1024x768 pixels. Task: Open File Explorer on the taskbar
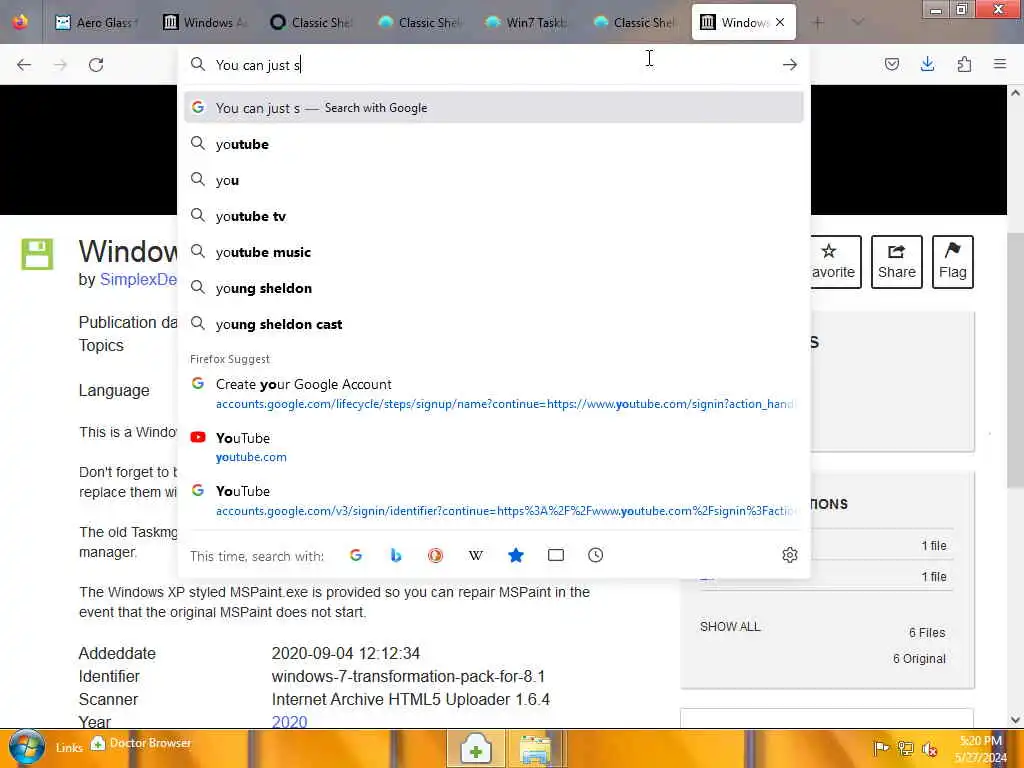click(536, 749)
